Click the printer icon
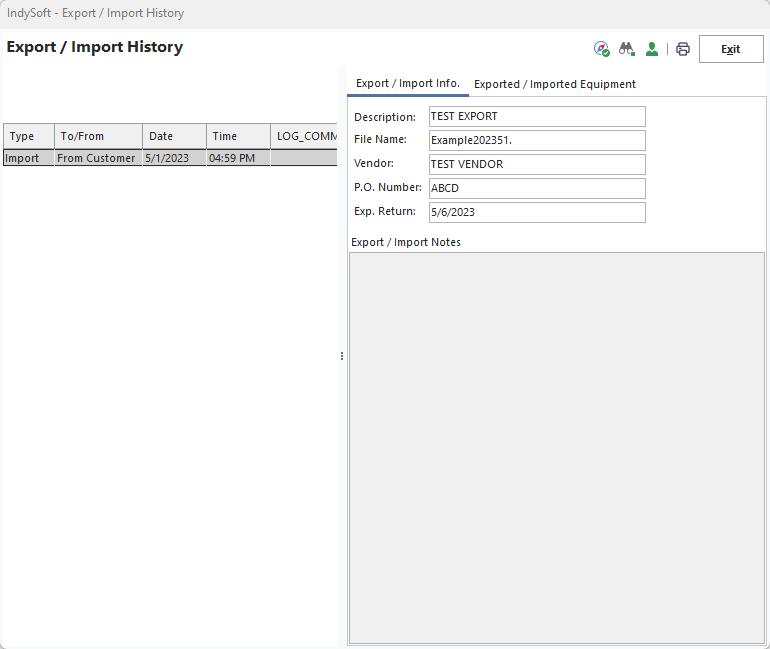770x649 pixels. (683, 49)
